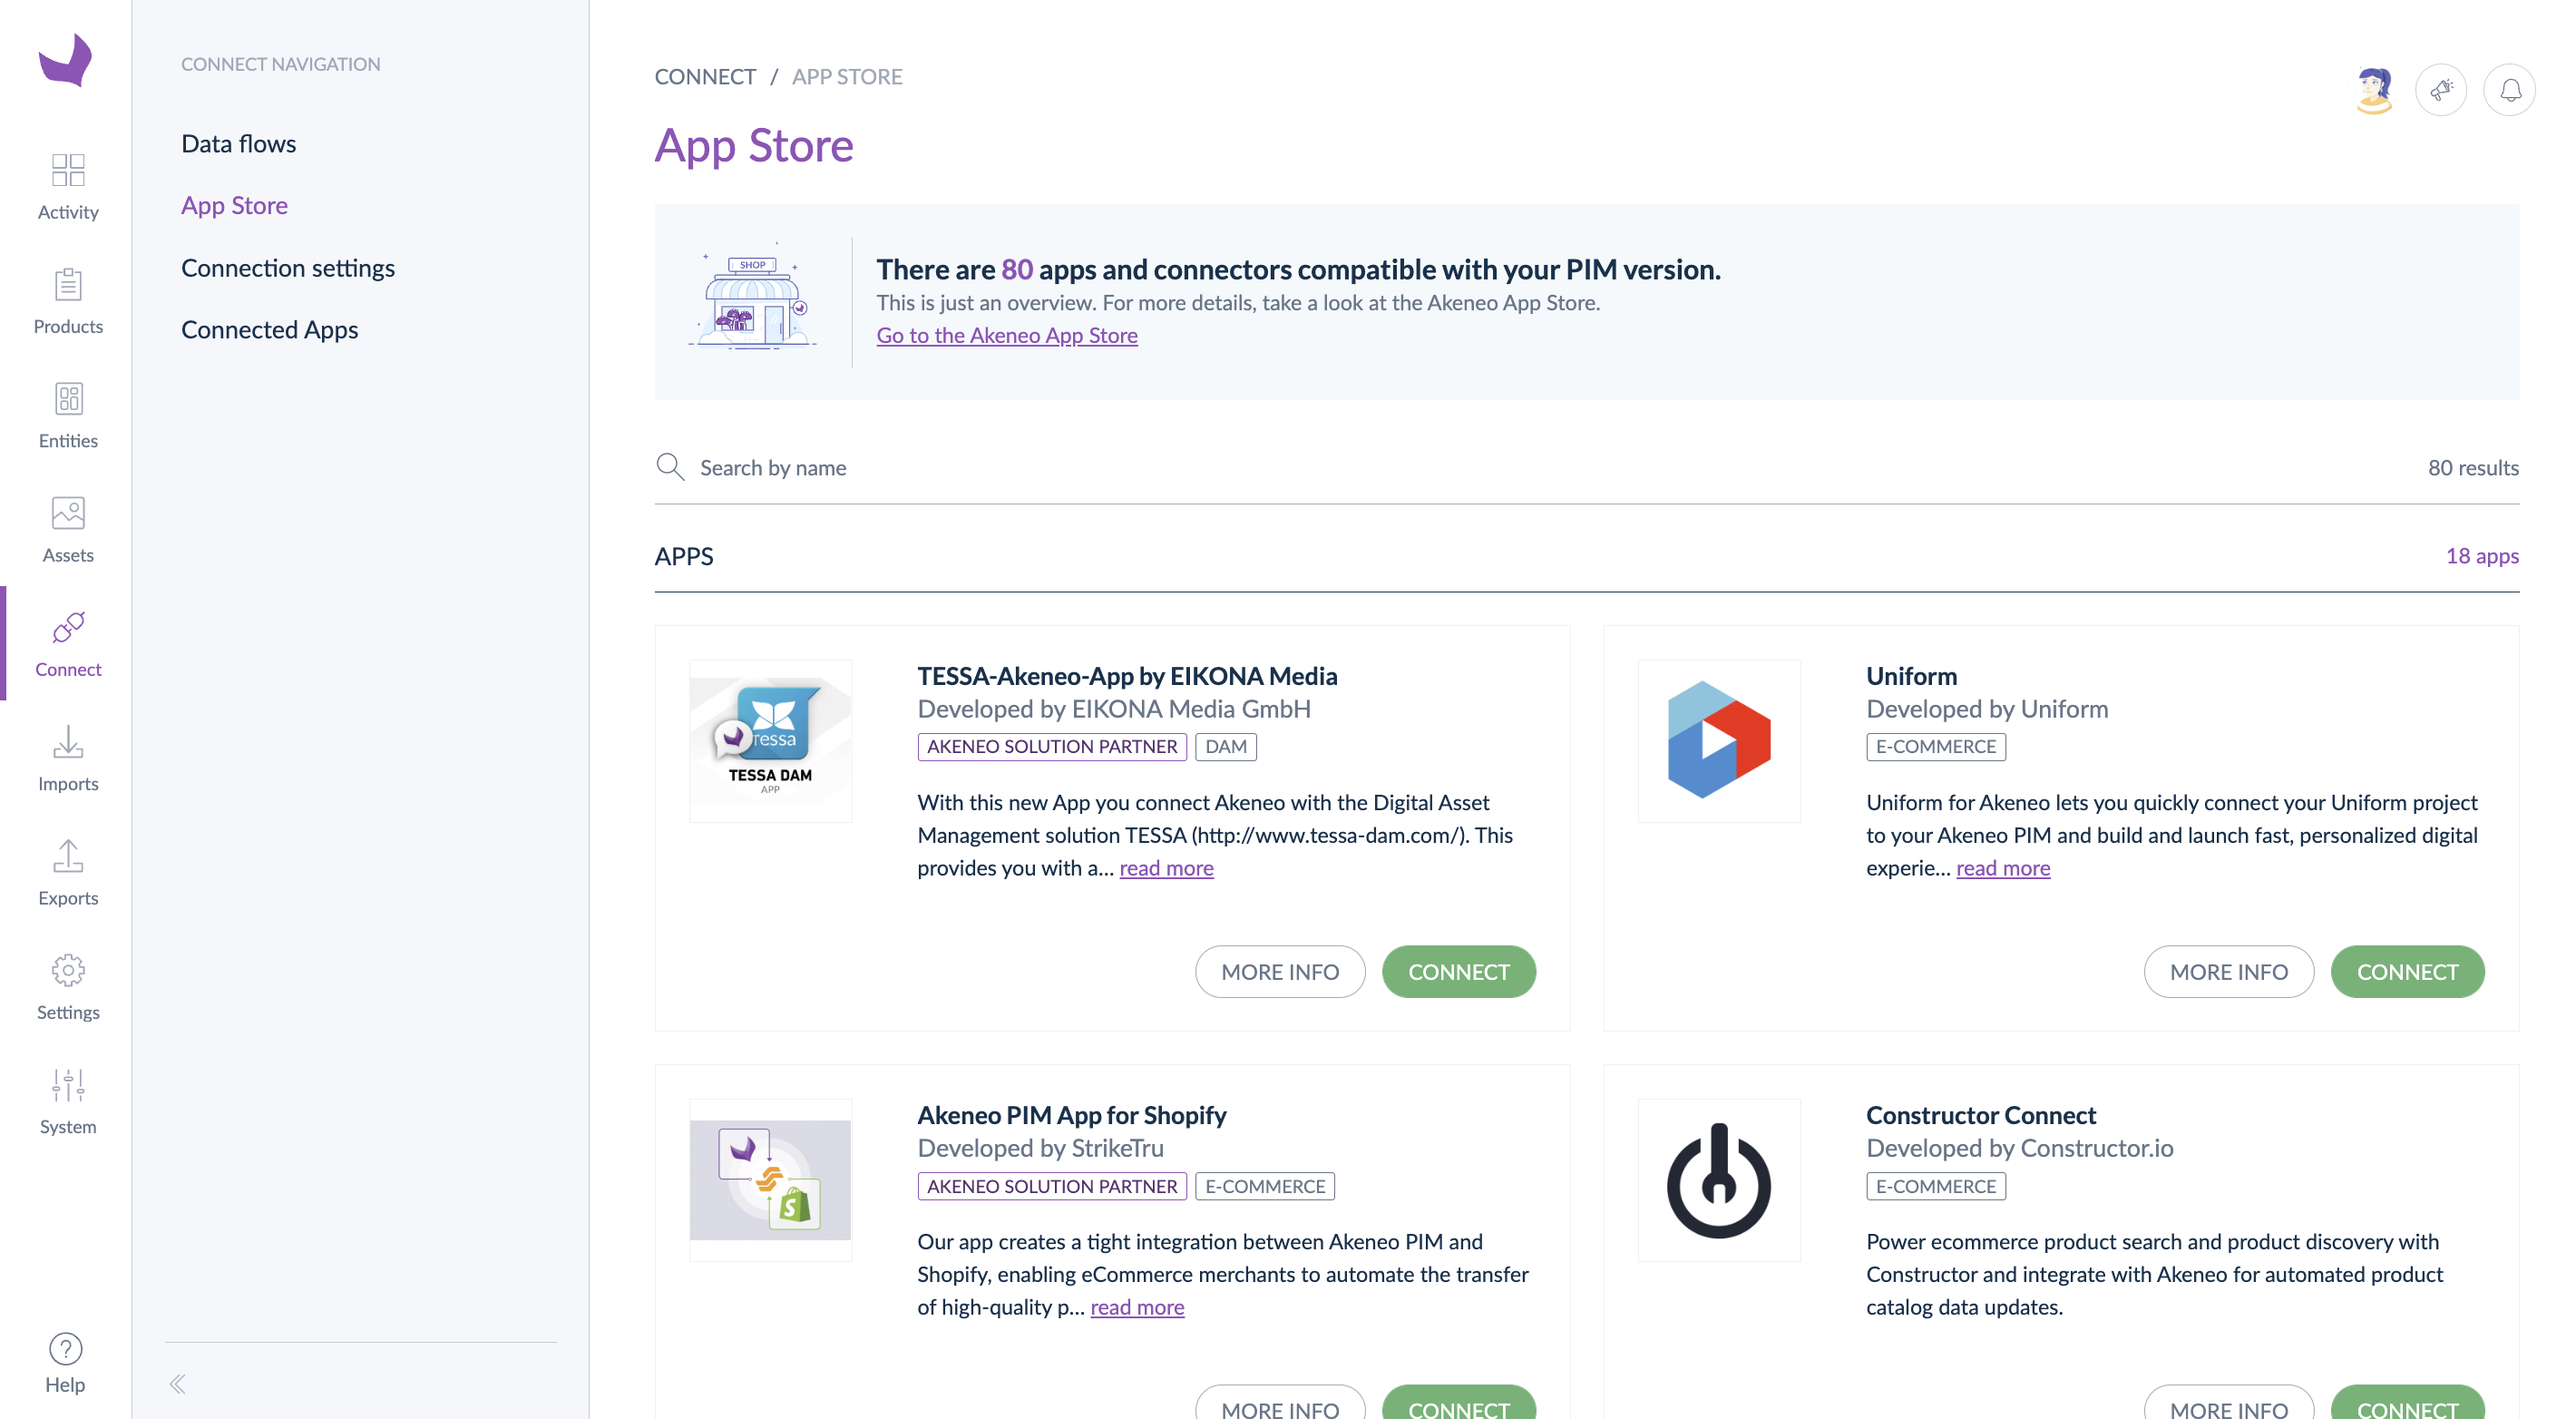Viewport: 2576px width, 1419px height.
Task: Click MORE INFO for TESSA-Akeneo-App
Action: tap(1280, 972)
